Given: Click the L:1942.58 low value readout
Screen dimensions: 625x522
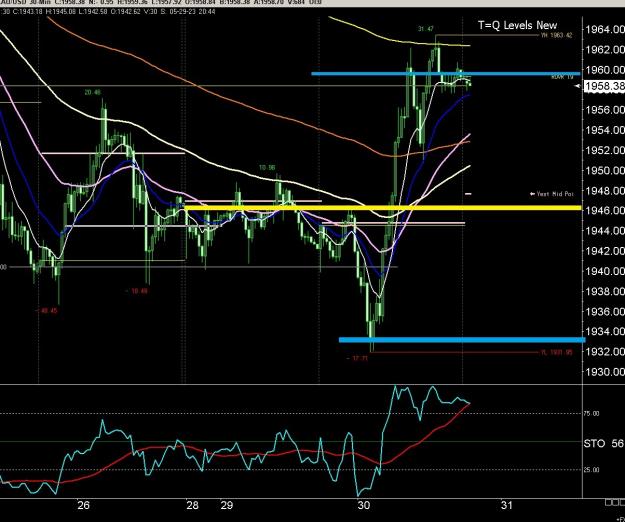Looking at the screenshot, I should tap(92, 12).
